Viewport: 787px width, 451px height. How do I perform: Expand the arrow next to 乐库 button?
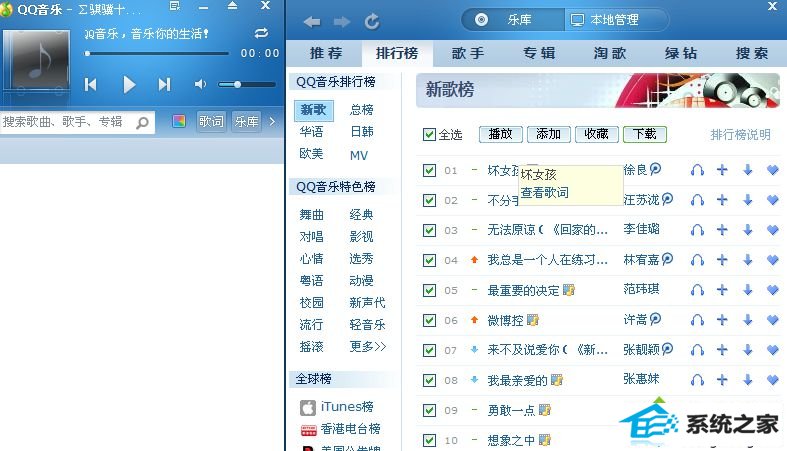[272, 121]
